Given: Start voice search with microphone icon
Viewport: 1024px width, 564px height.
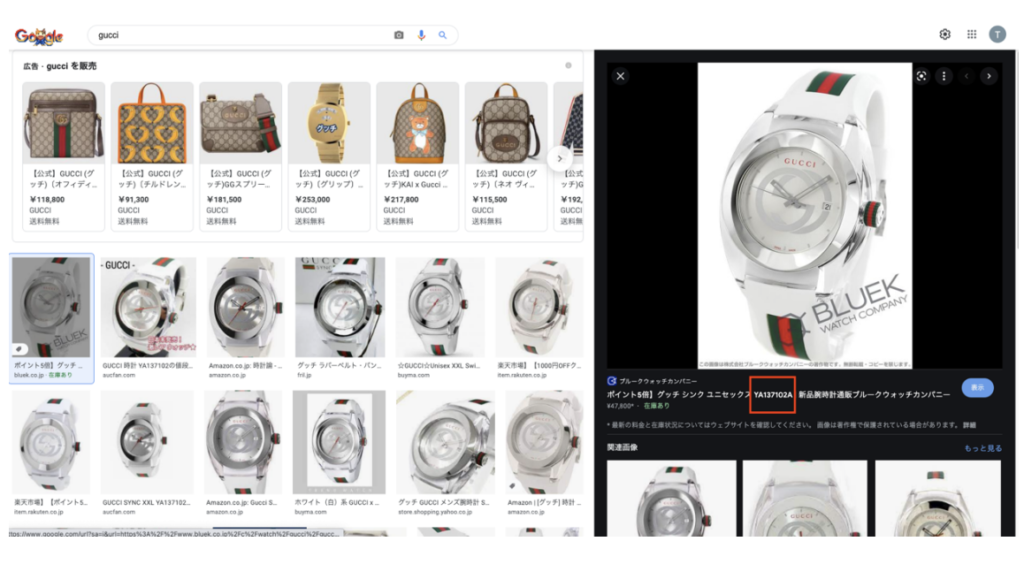Looking at the screenshot, I should pos(421,35).
